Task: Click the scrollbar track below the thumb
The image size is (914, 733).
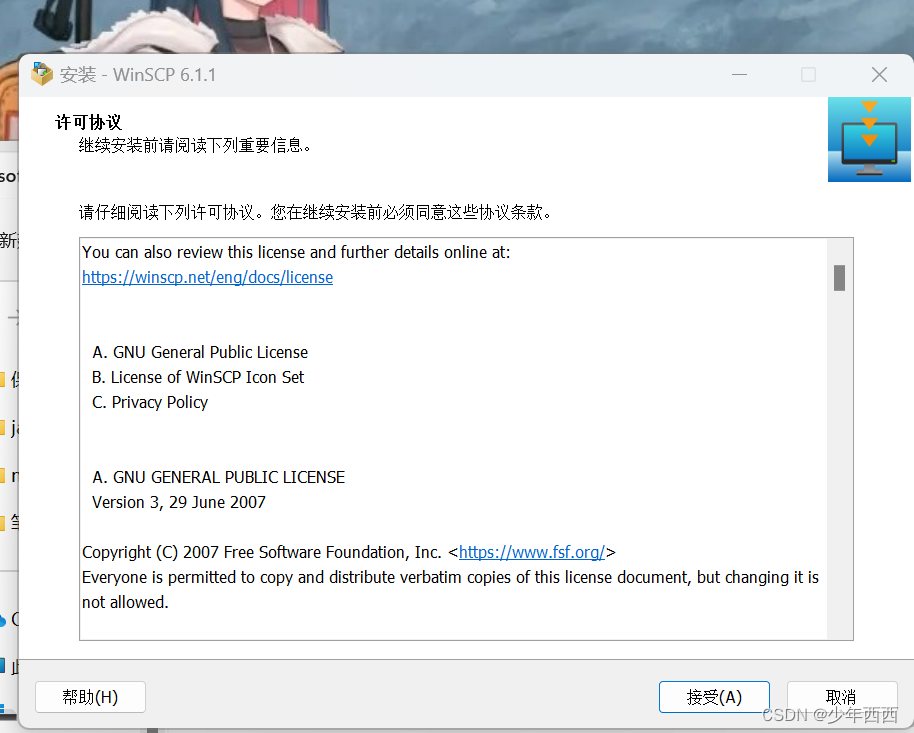Action: pos(839,467)
